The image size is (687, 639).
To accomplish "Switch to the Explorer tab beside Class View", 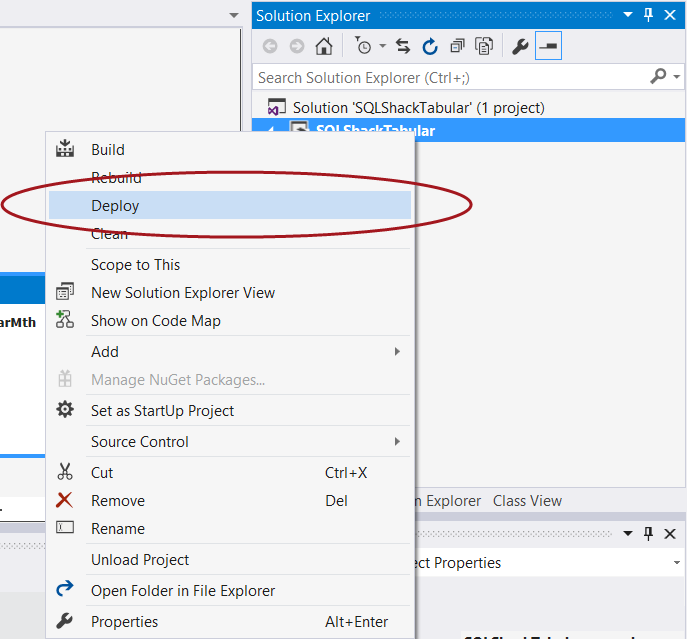I will [x=448, y=501].
